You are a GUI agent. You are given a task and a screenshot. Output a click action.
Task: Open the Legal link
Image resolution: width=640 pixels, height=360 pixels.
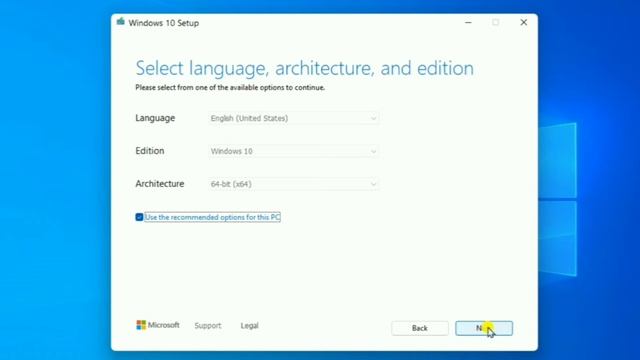[249, 326]
